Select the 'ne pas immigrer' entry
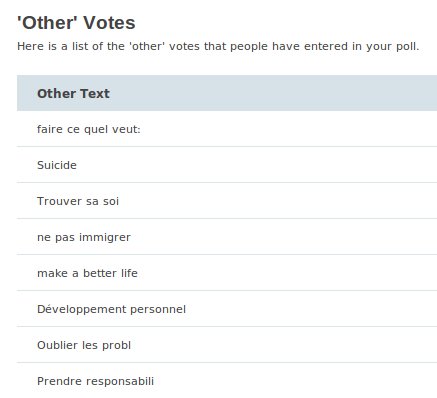Image resolution: width=437 pixels, height=398 pixels. (x=227, y=237)
